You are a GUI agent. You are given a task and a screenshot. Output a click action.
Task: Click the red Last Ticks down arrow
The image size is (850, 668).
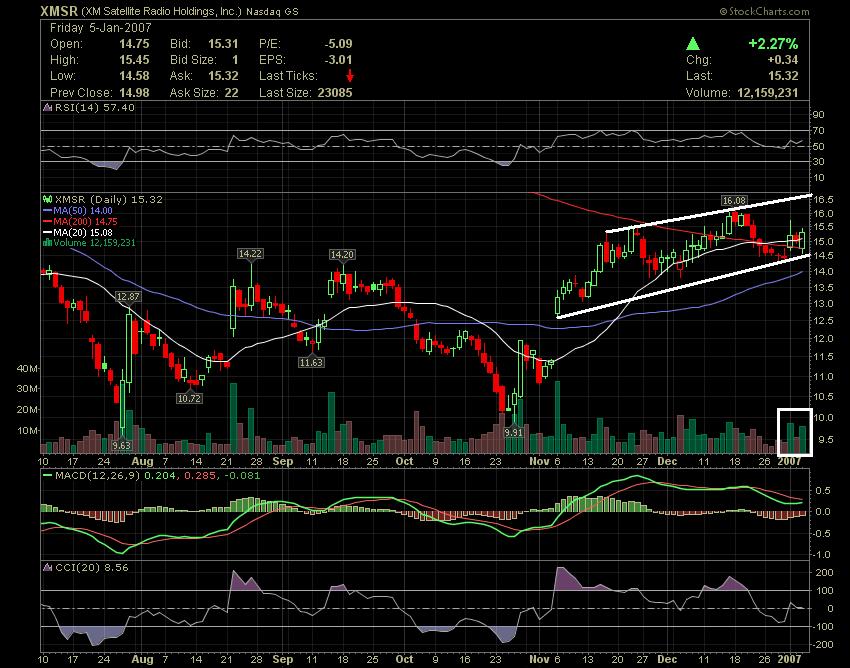[350, 75]
